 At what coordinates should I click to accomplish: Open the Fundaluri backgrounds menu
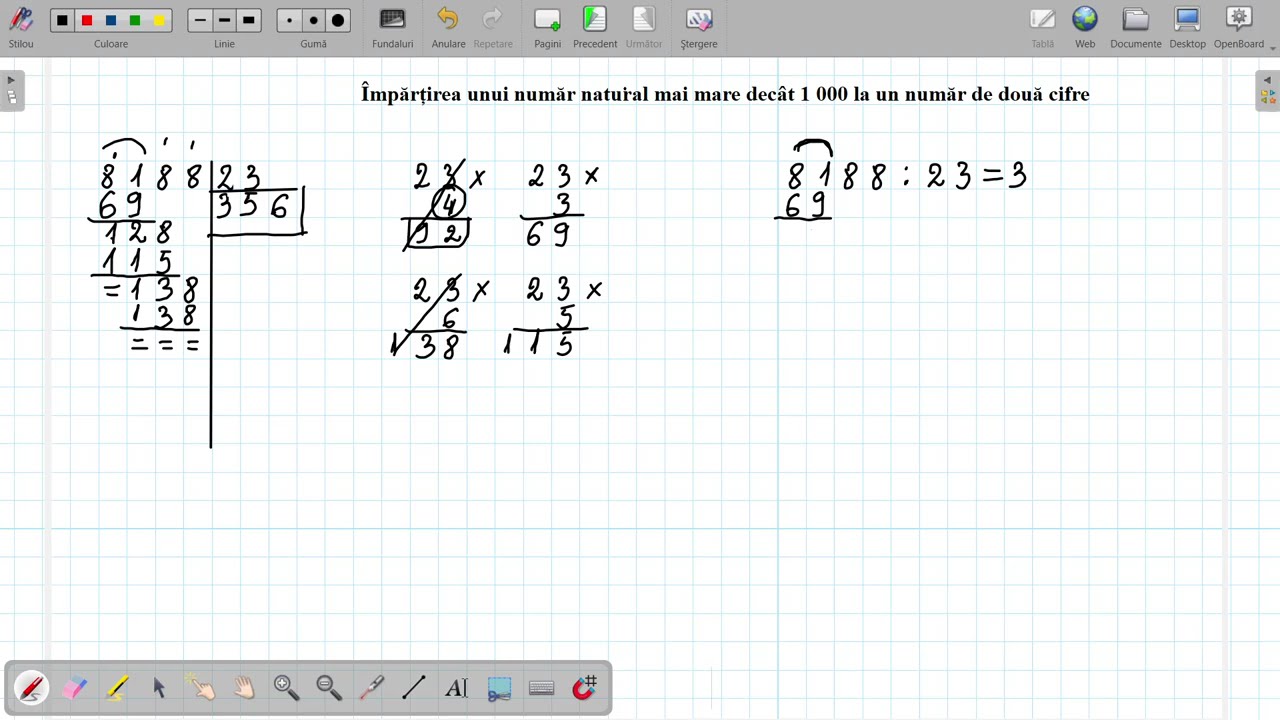click(x=392, y=27)
